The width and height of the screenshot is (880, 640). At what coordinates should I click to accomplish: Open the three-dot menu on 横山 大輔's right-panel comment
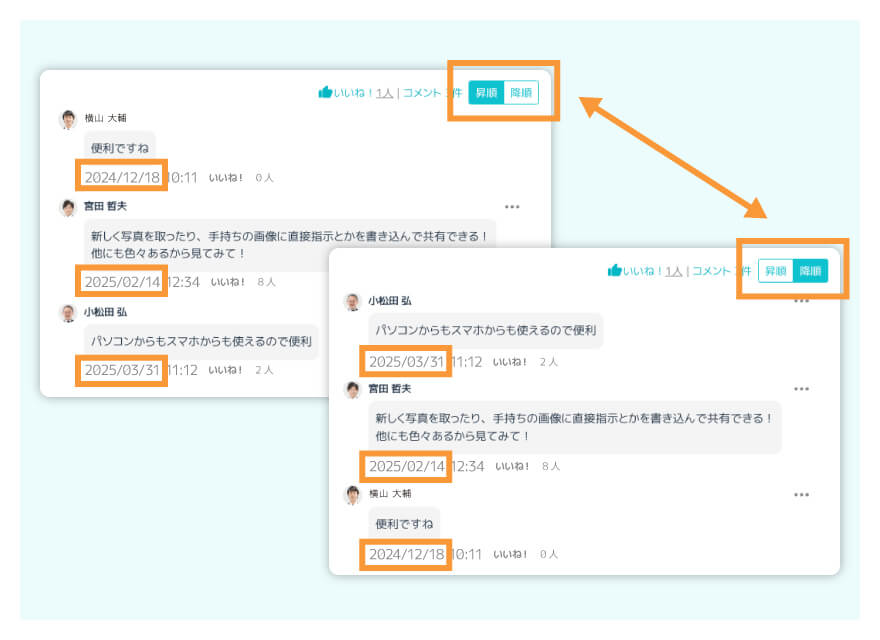click(801, 494)
